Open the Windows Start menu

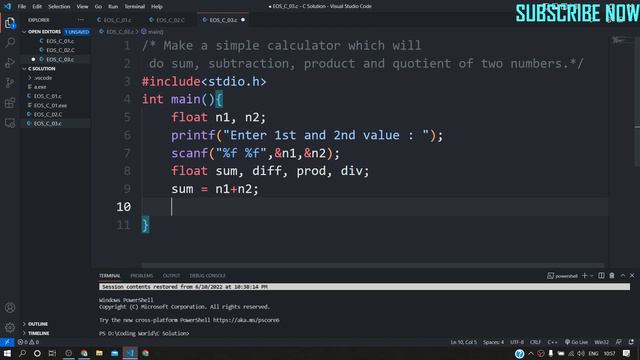[7, 353]
